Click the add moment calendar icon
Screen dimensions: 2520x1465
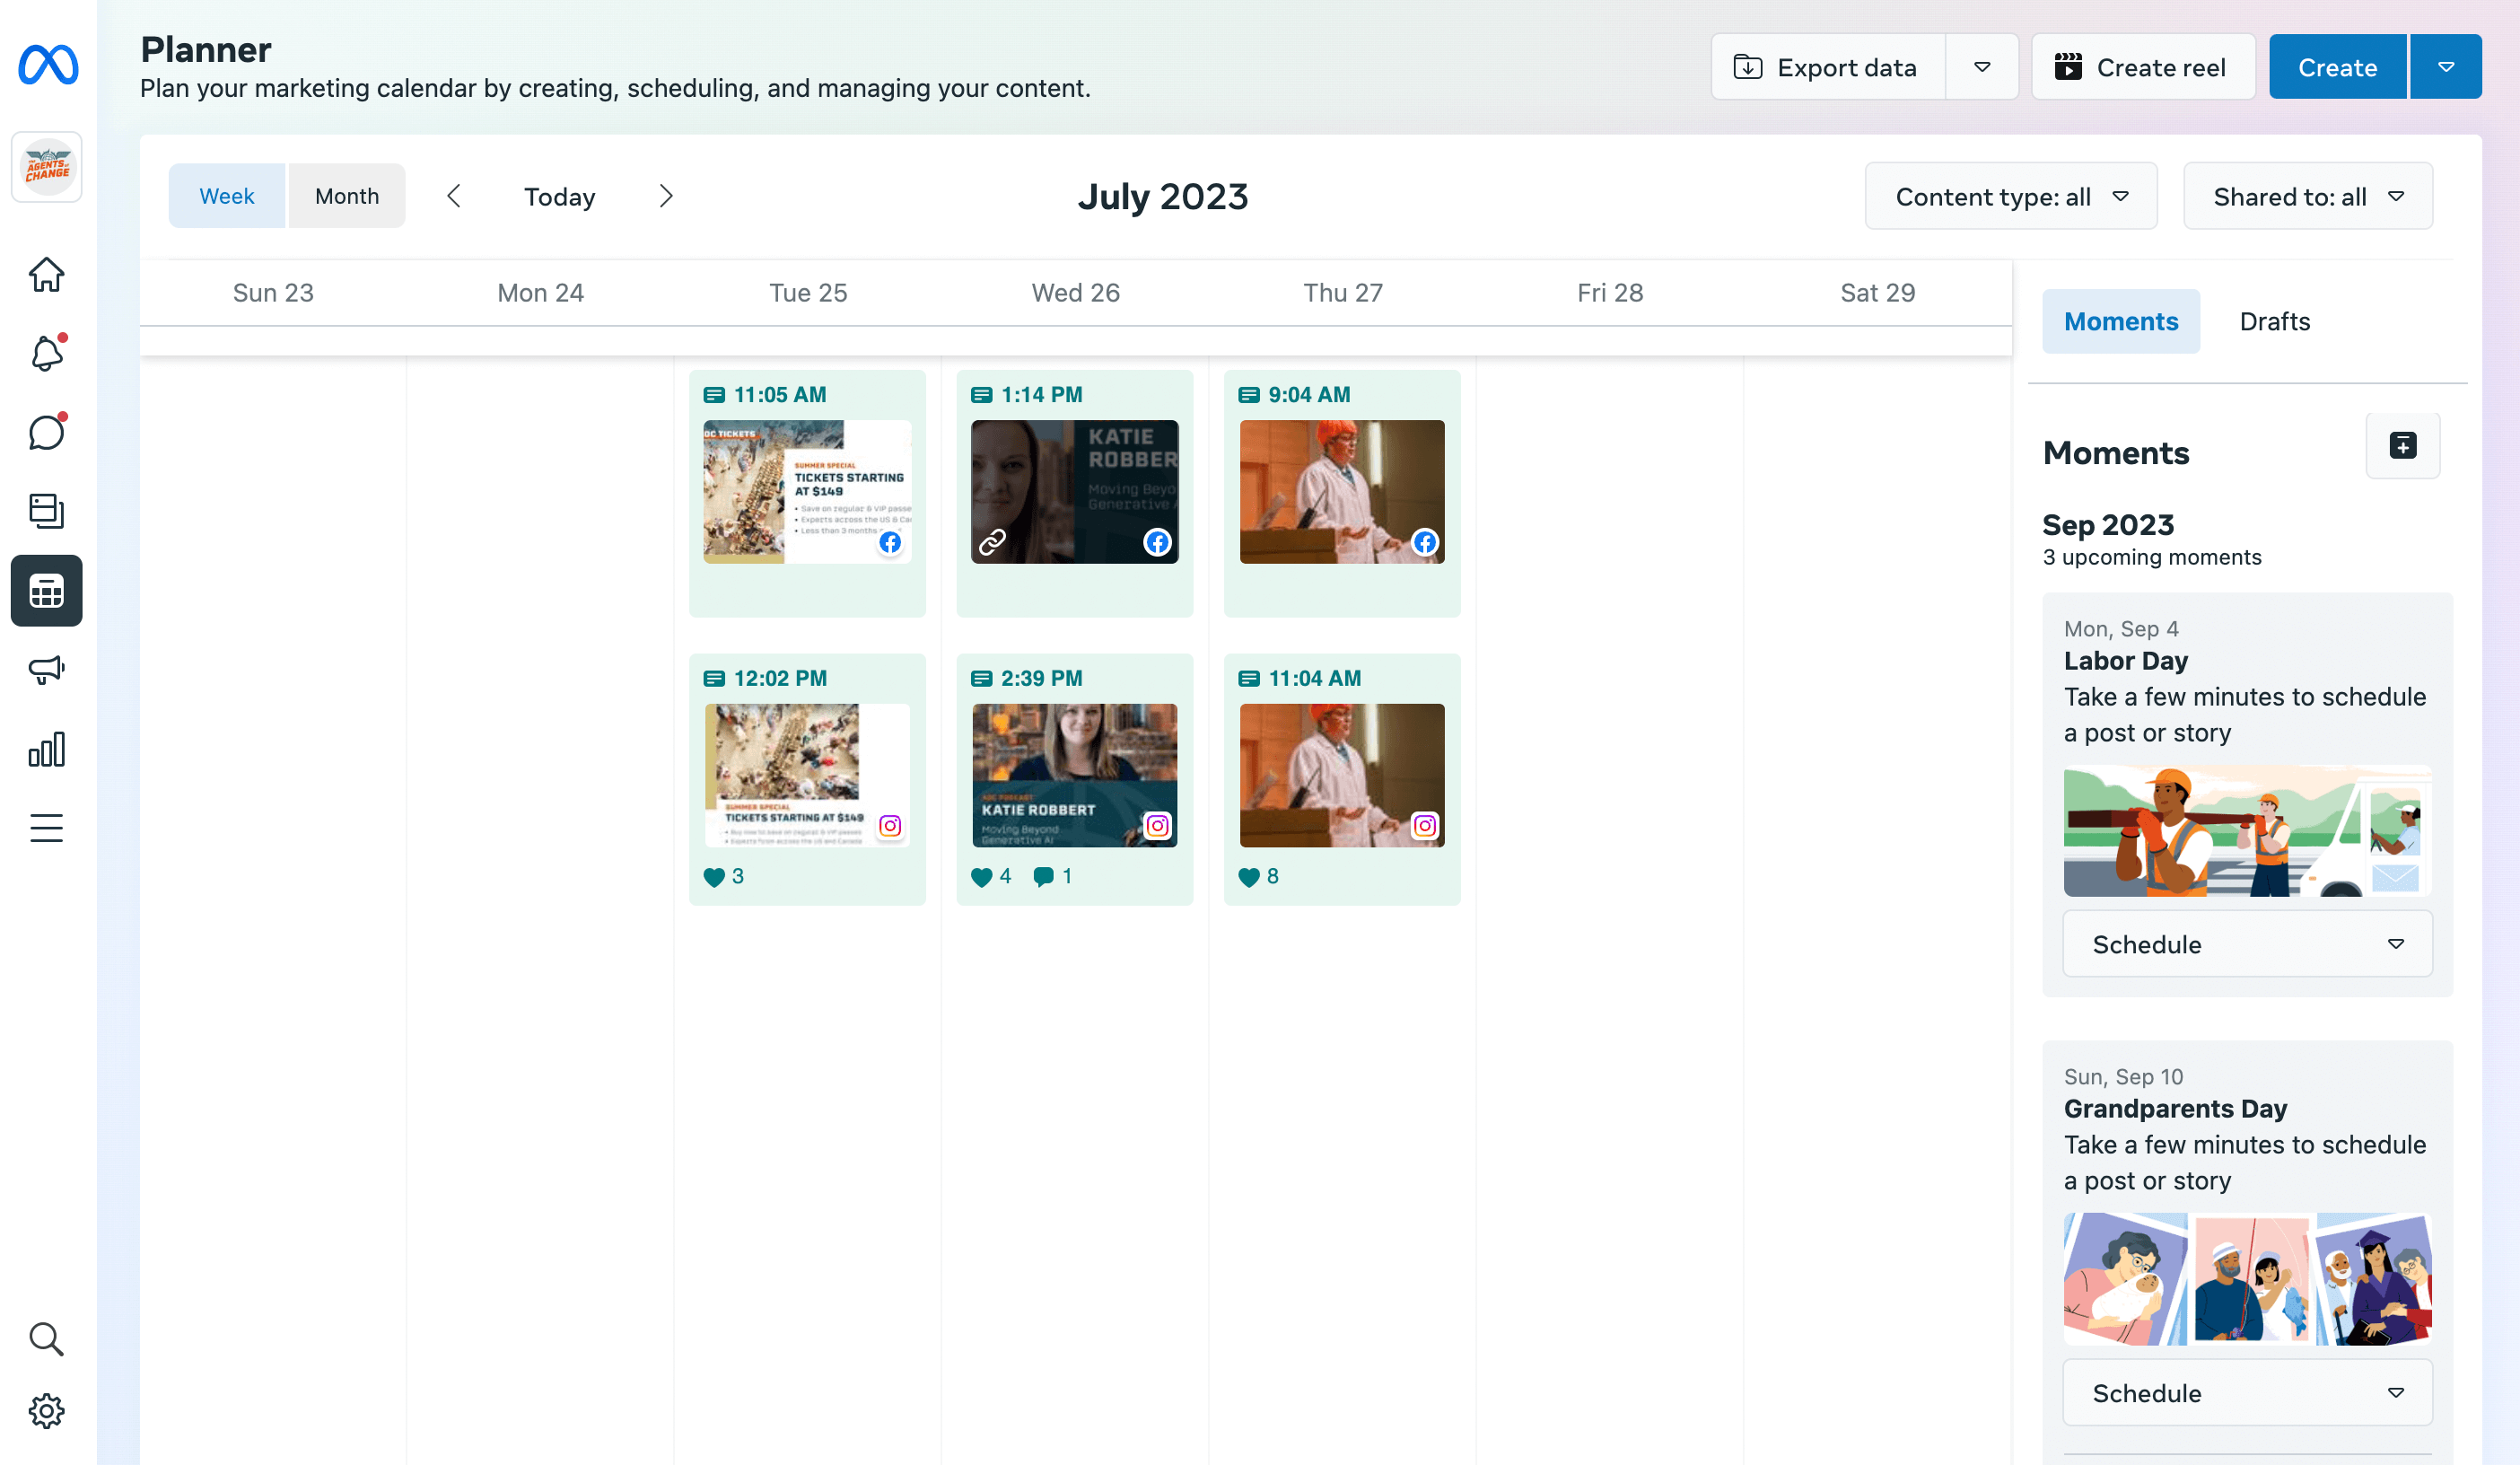(2402, 445)
